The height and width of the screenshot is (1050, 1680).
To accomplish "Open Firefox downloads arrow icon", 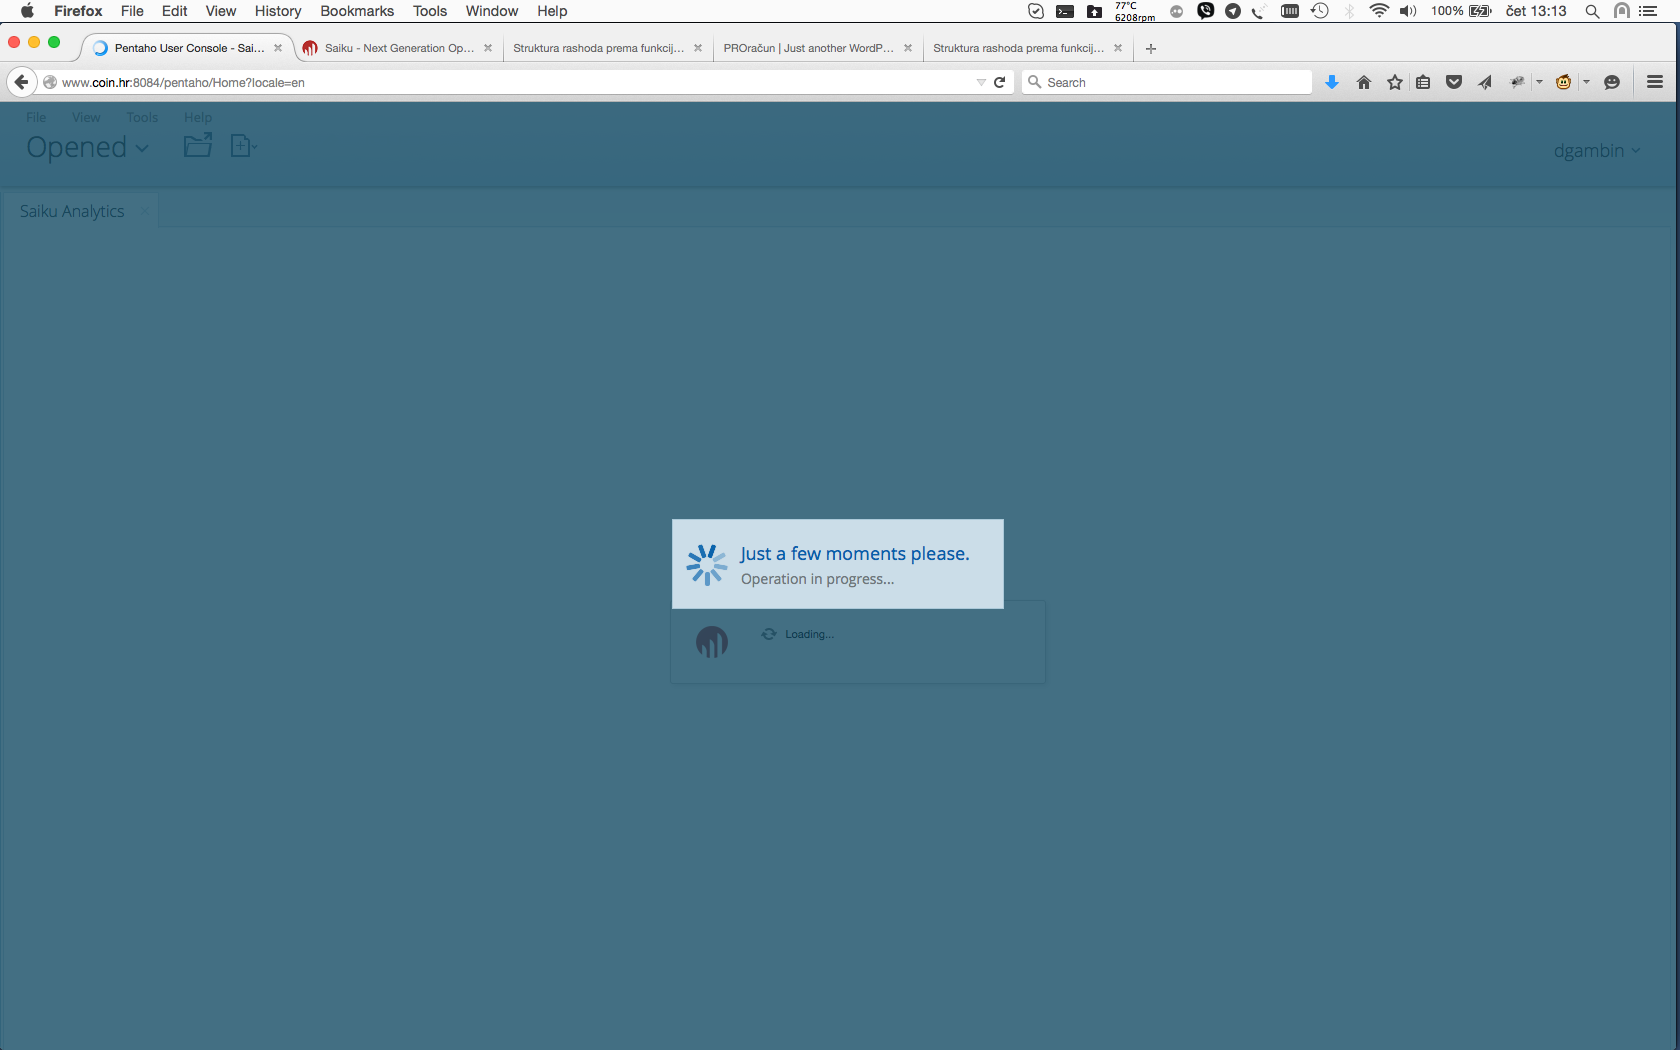I will [1332, 82].
